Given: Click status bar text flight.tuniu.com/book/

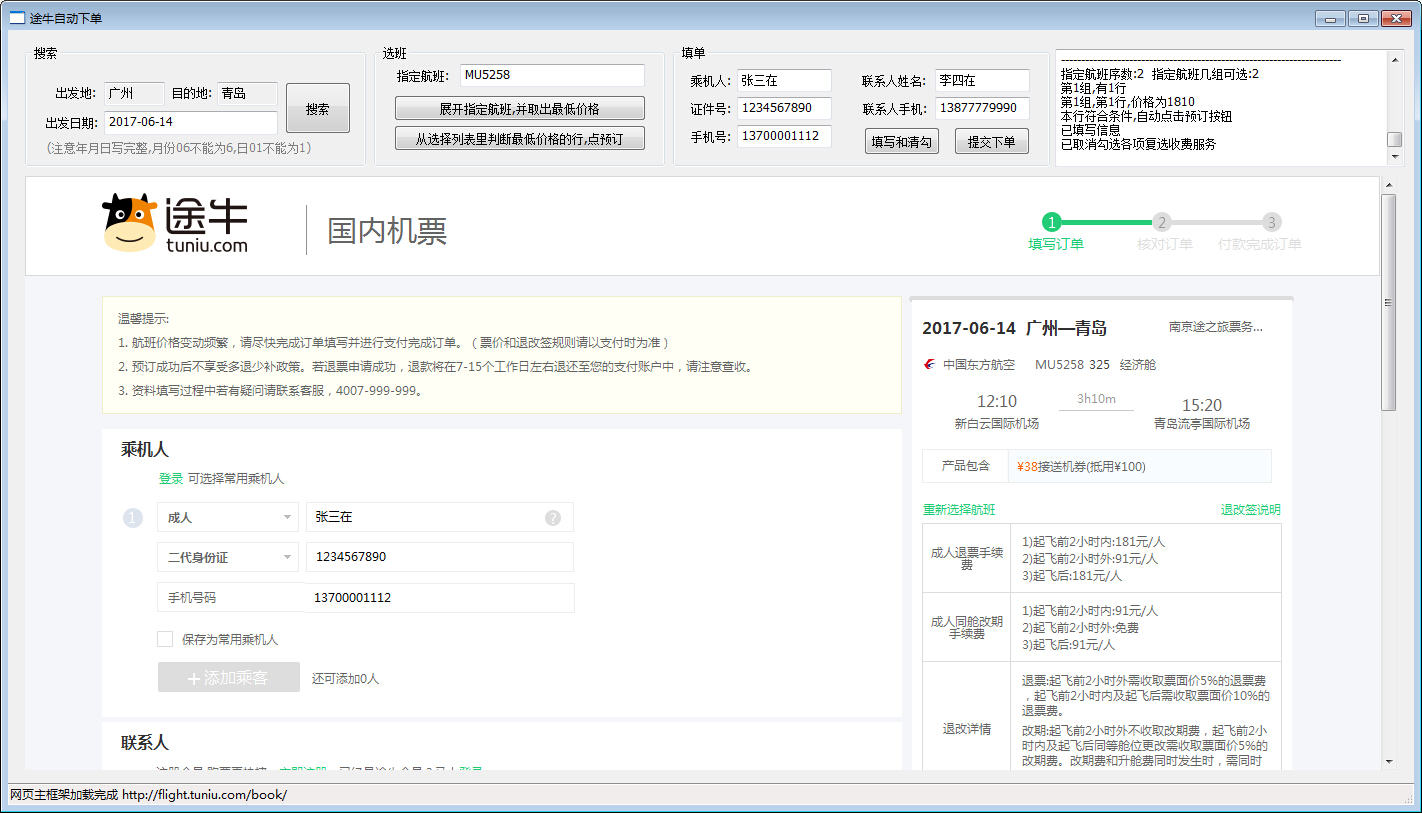Looking at the screenshot, I should point(204,795).
